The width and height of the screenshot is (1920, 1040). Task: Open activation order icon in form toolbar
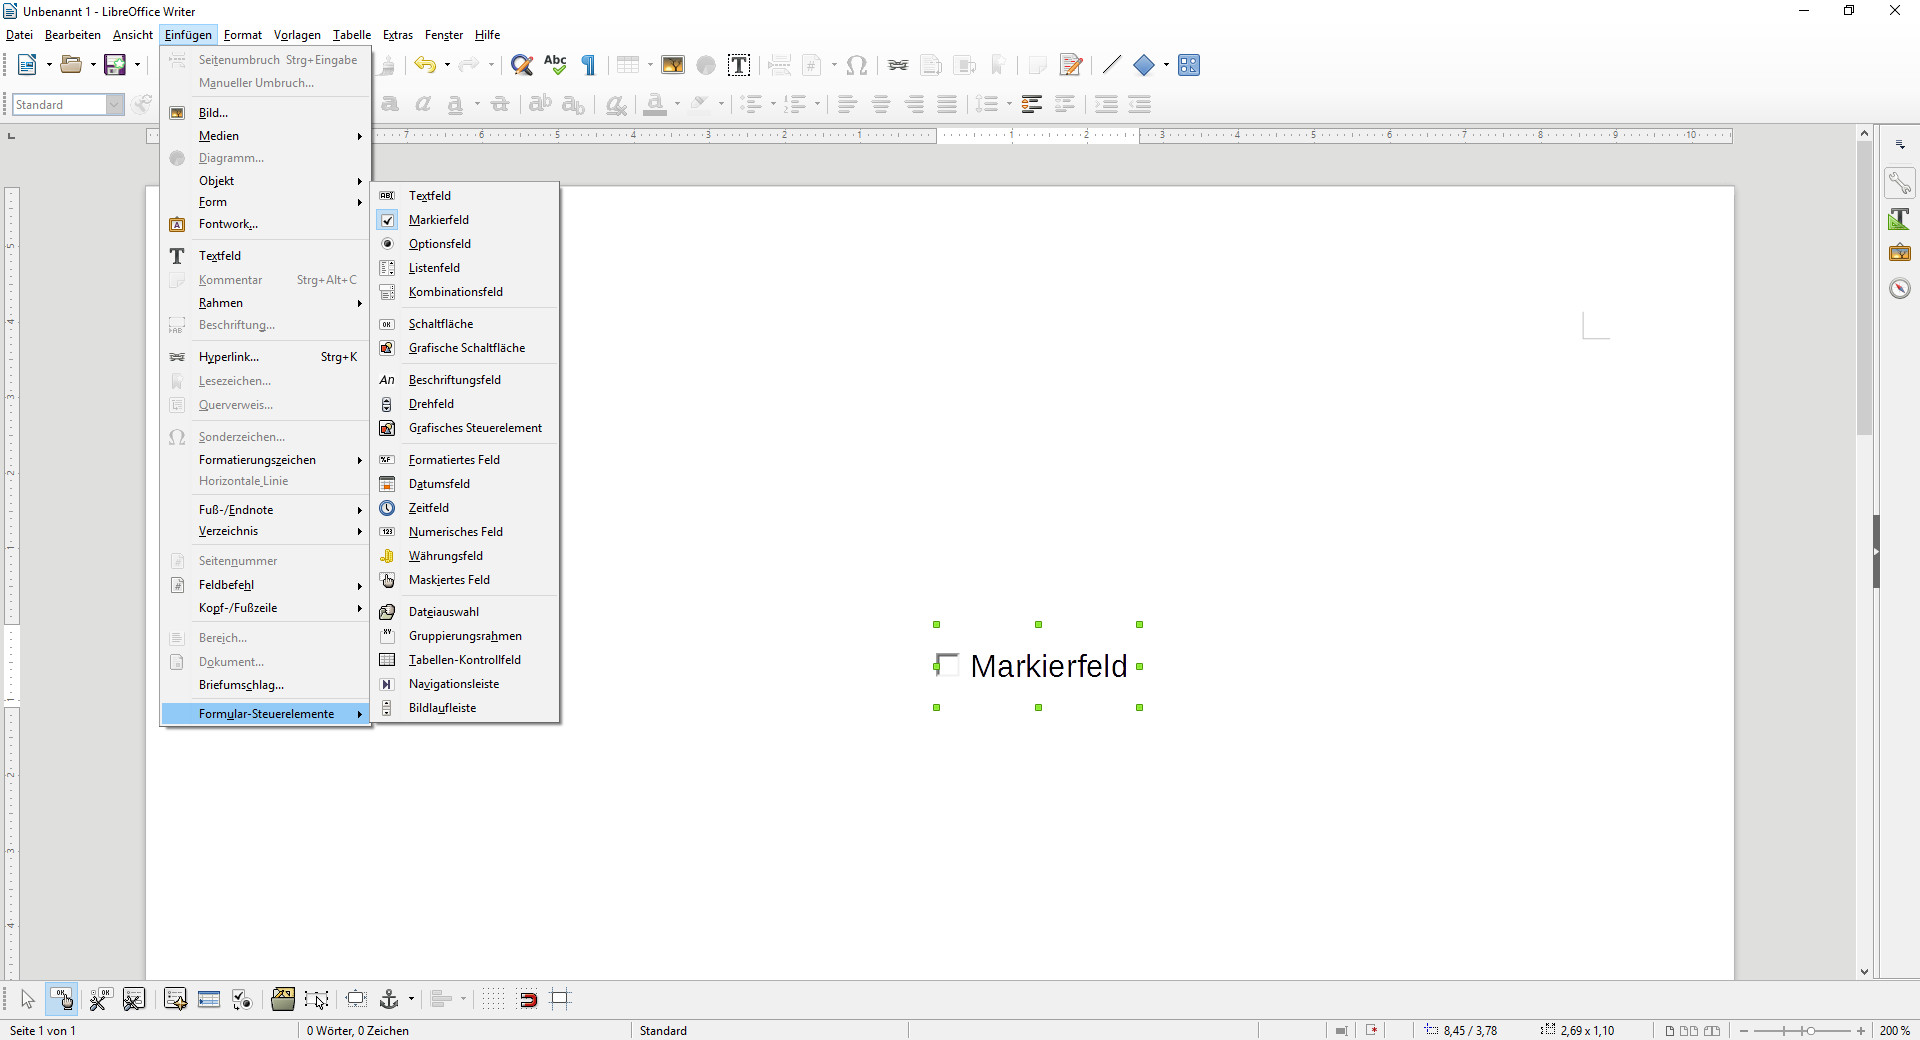click(242, 999)
